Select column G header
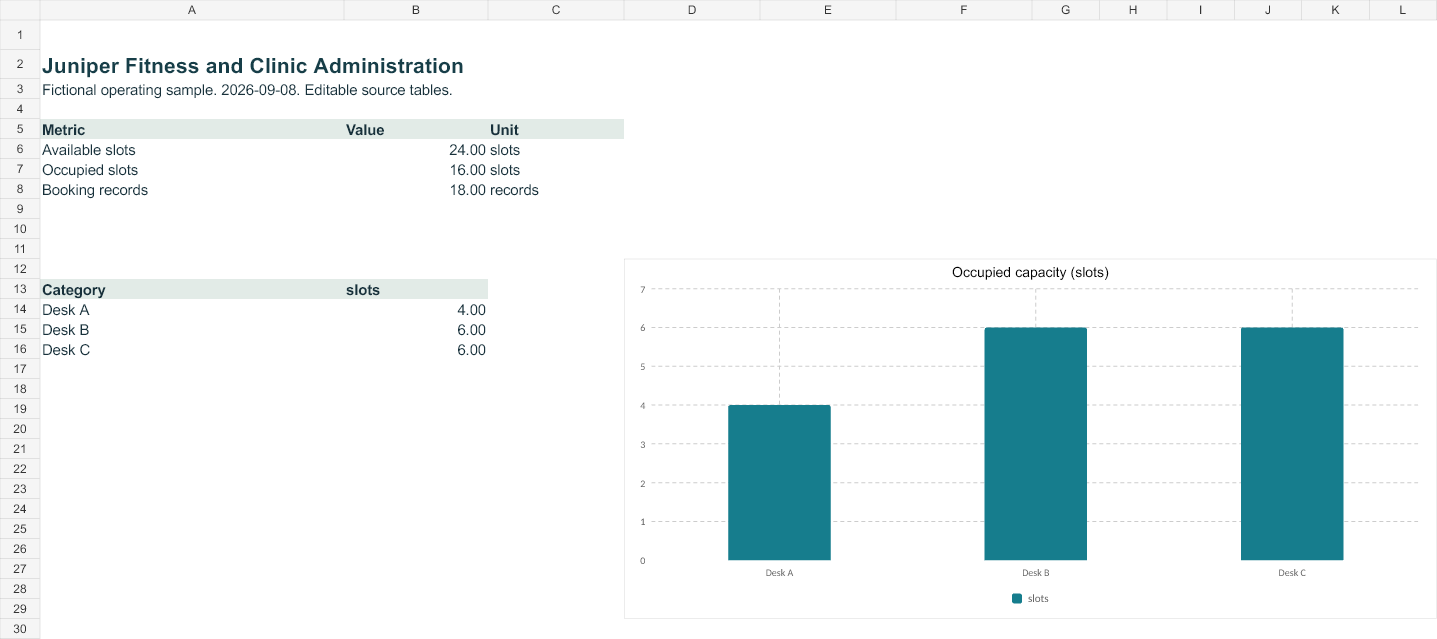This screenshot has width=1437, height=639. (x=1066, y=10)
